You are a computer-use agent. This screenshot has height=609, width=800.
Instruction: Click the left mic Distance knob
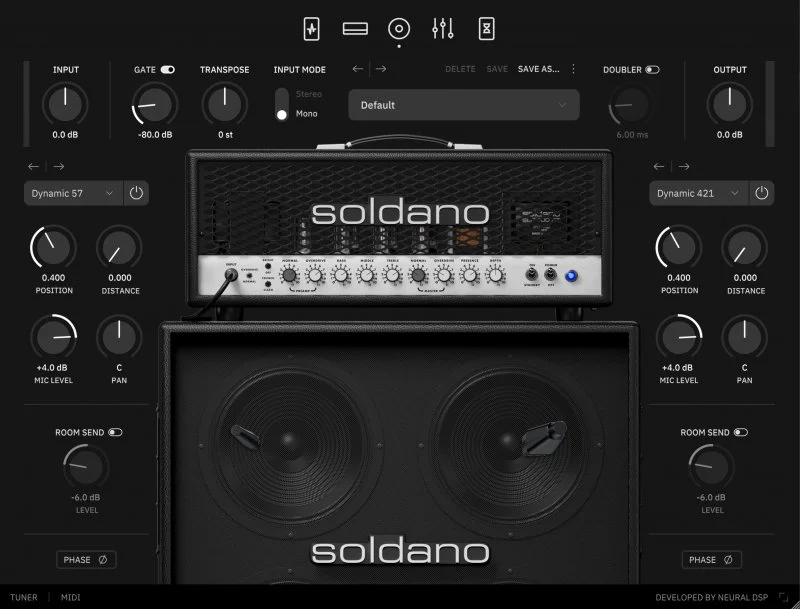119,247
